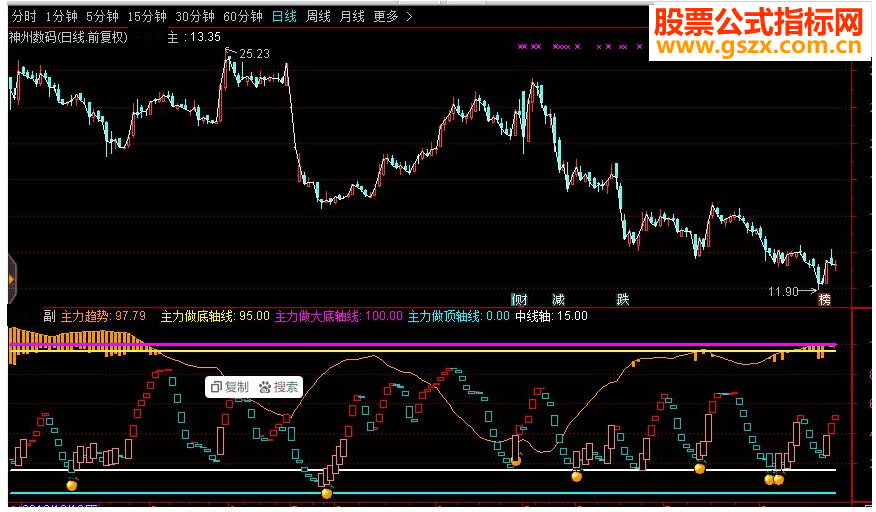Select the 30分钟 chart period

pos(195,17)
